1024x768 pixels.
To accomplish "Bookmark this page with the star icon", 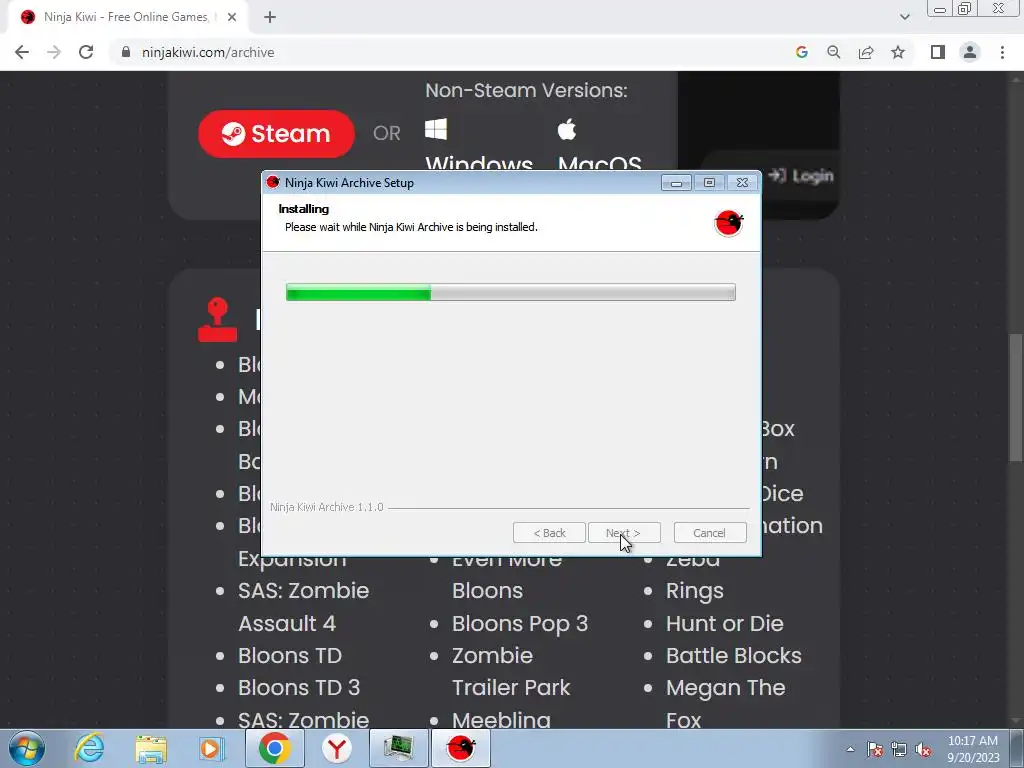I will tap(898, 52).
